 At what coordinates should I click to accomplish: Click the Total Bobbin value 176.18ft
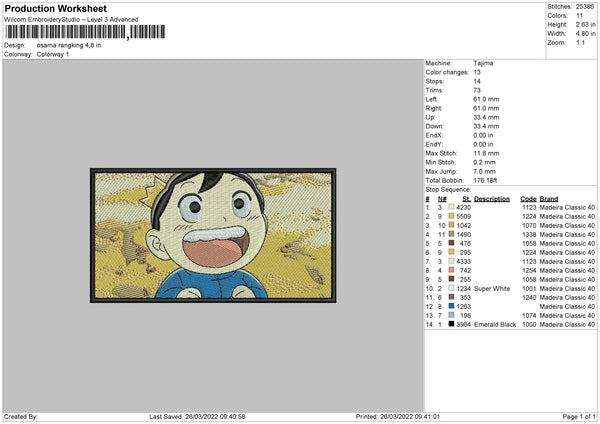(x=485, y=180)
